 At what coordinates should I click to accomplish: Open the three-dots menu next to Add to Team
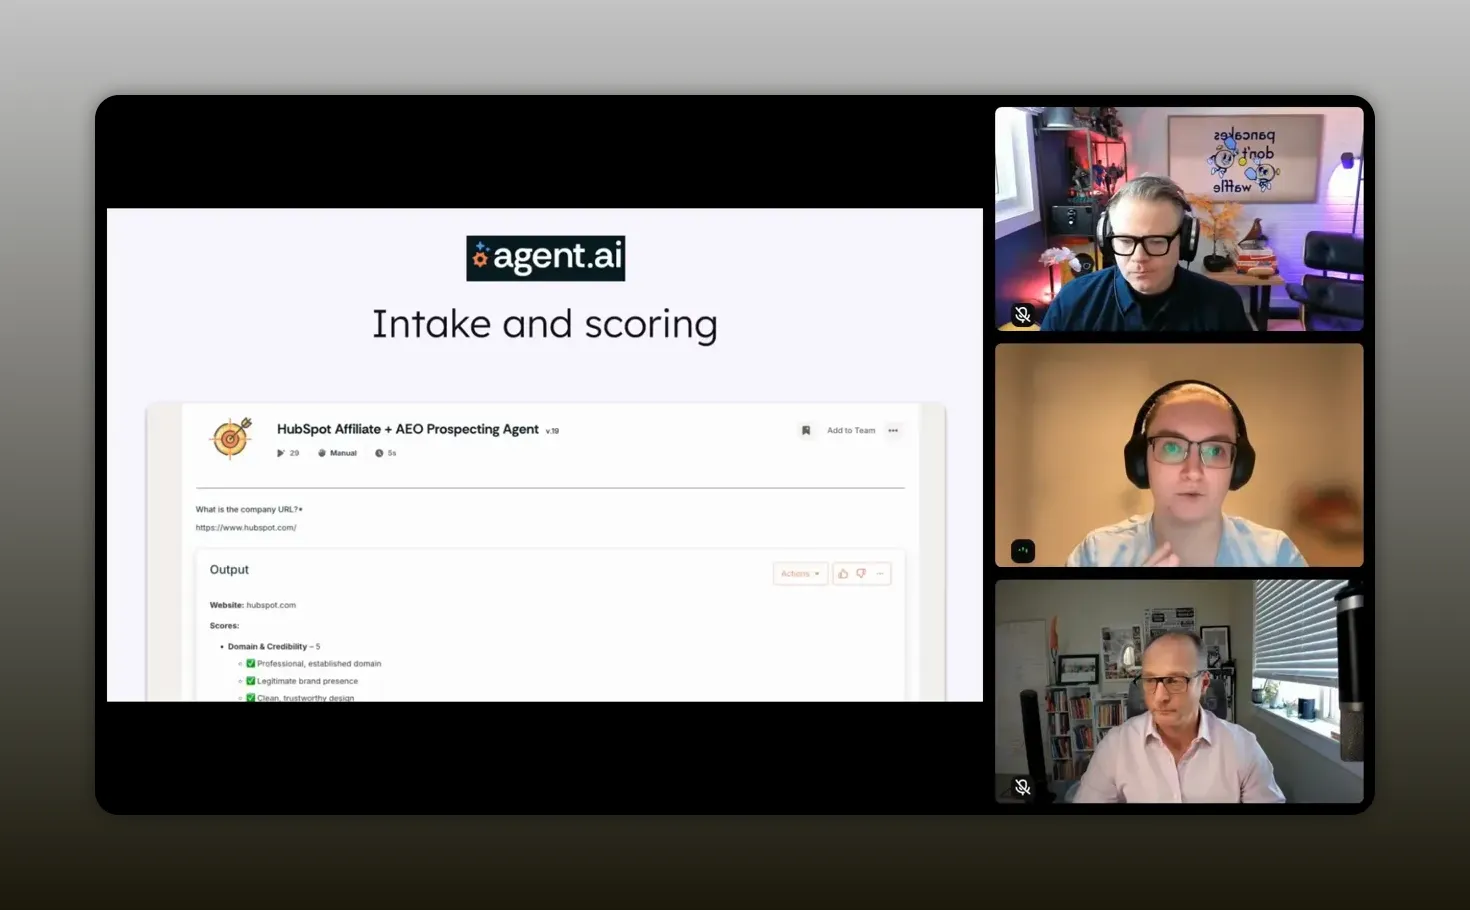tap(893, 431)
